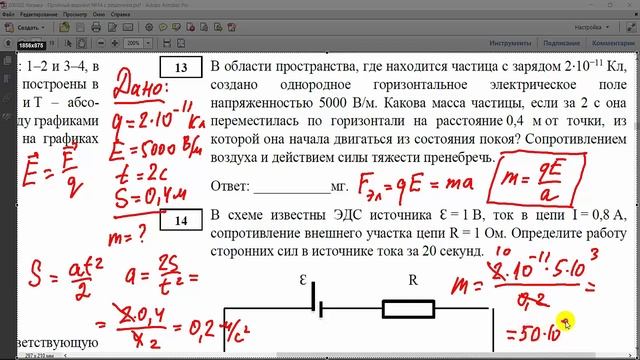Click the Highlight text comment icon
Screen dimensions: 640x360
[176, 27]
